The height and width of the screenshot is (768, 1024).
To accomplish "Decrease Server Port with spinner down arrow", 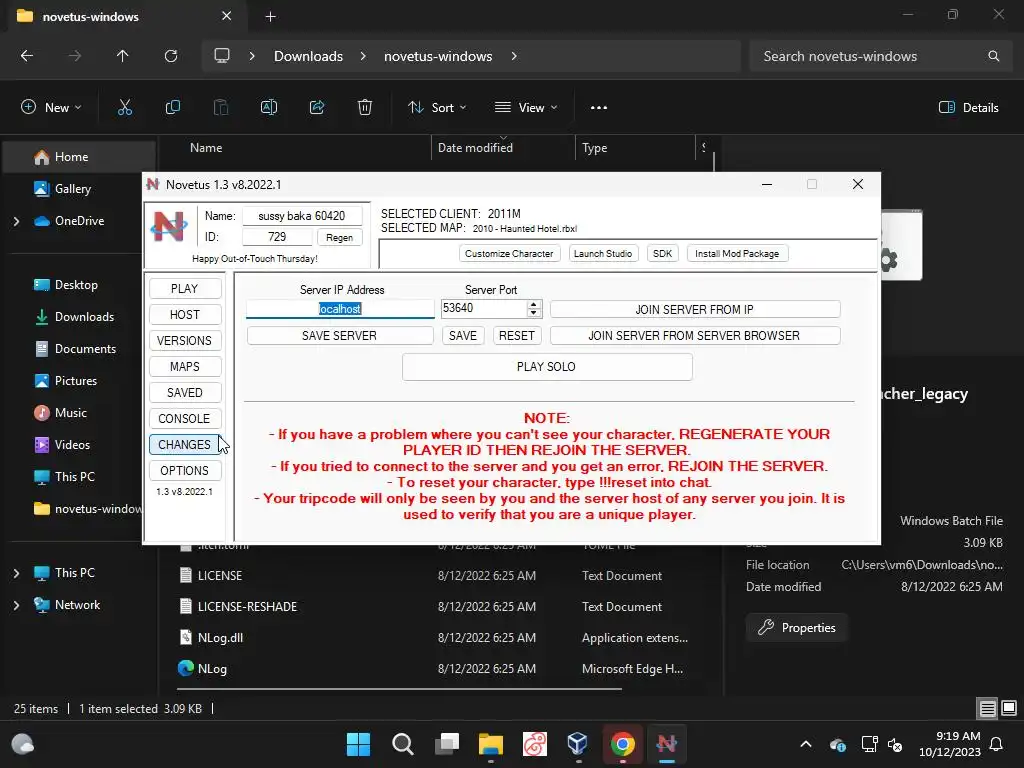I will [x=534, y=313].
